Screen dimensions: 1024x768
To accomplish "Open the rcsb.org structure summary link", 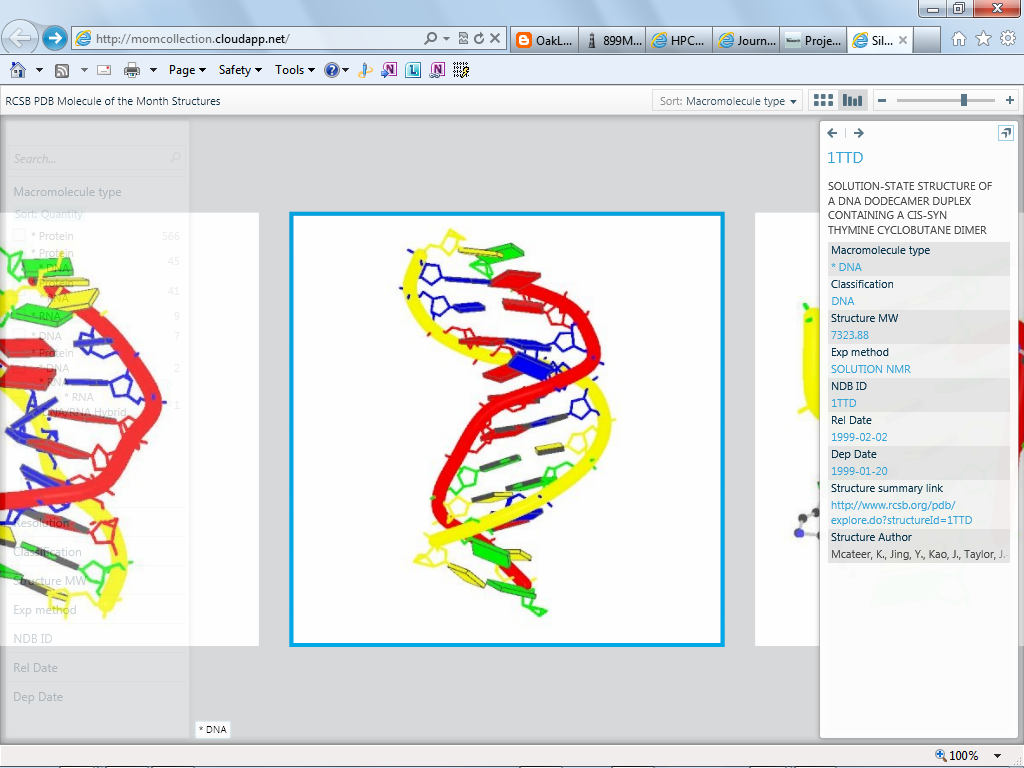I will pyautogui.click(x=901, y=513).
